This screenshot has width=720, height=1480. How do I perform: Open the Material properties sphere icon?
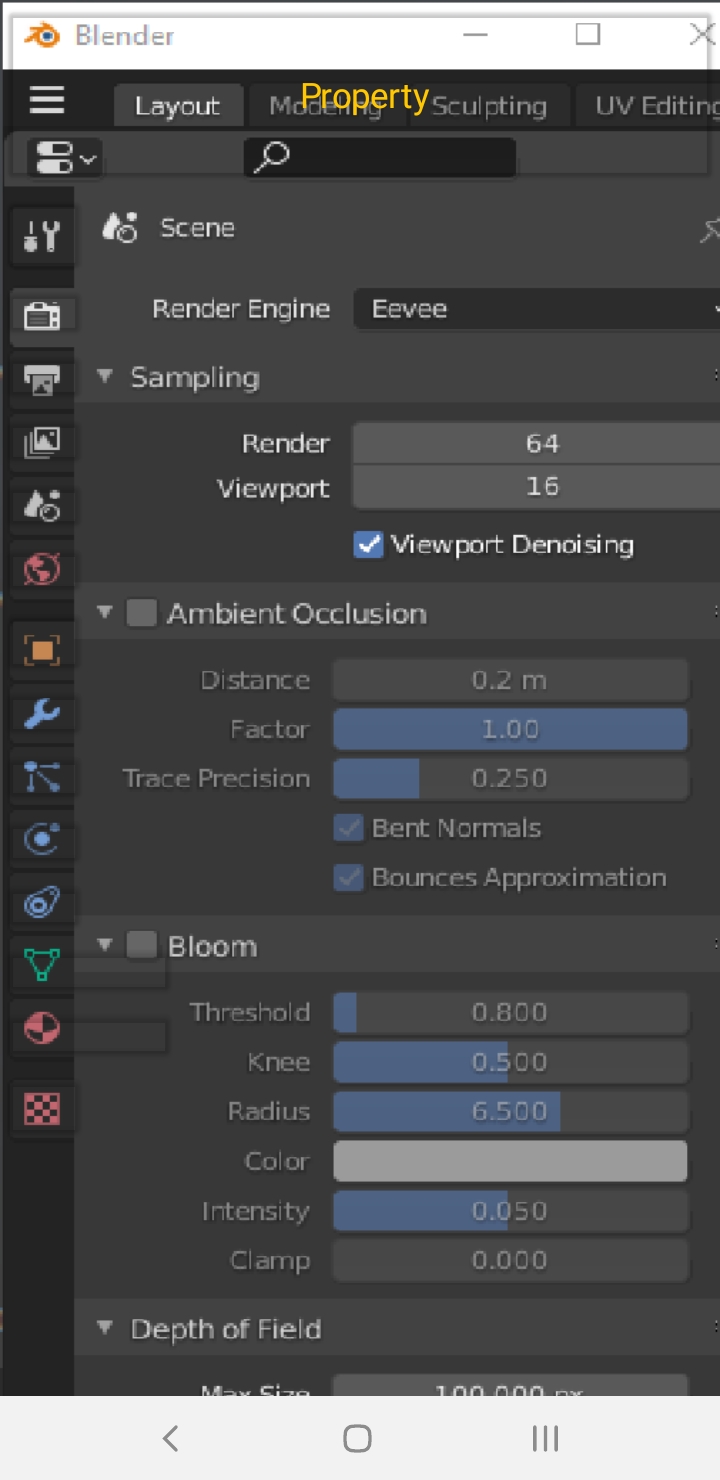tap(41, 1028)
